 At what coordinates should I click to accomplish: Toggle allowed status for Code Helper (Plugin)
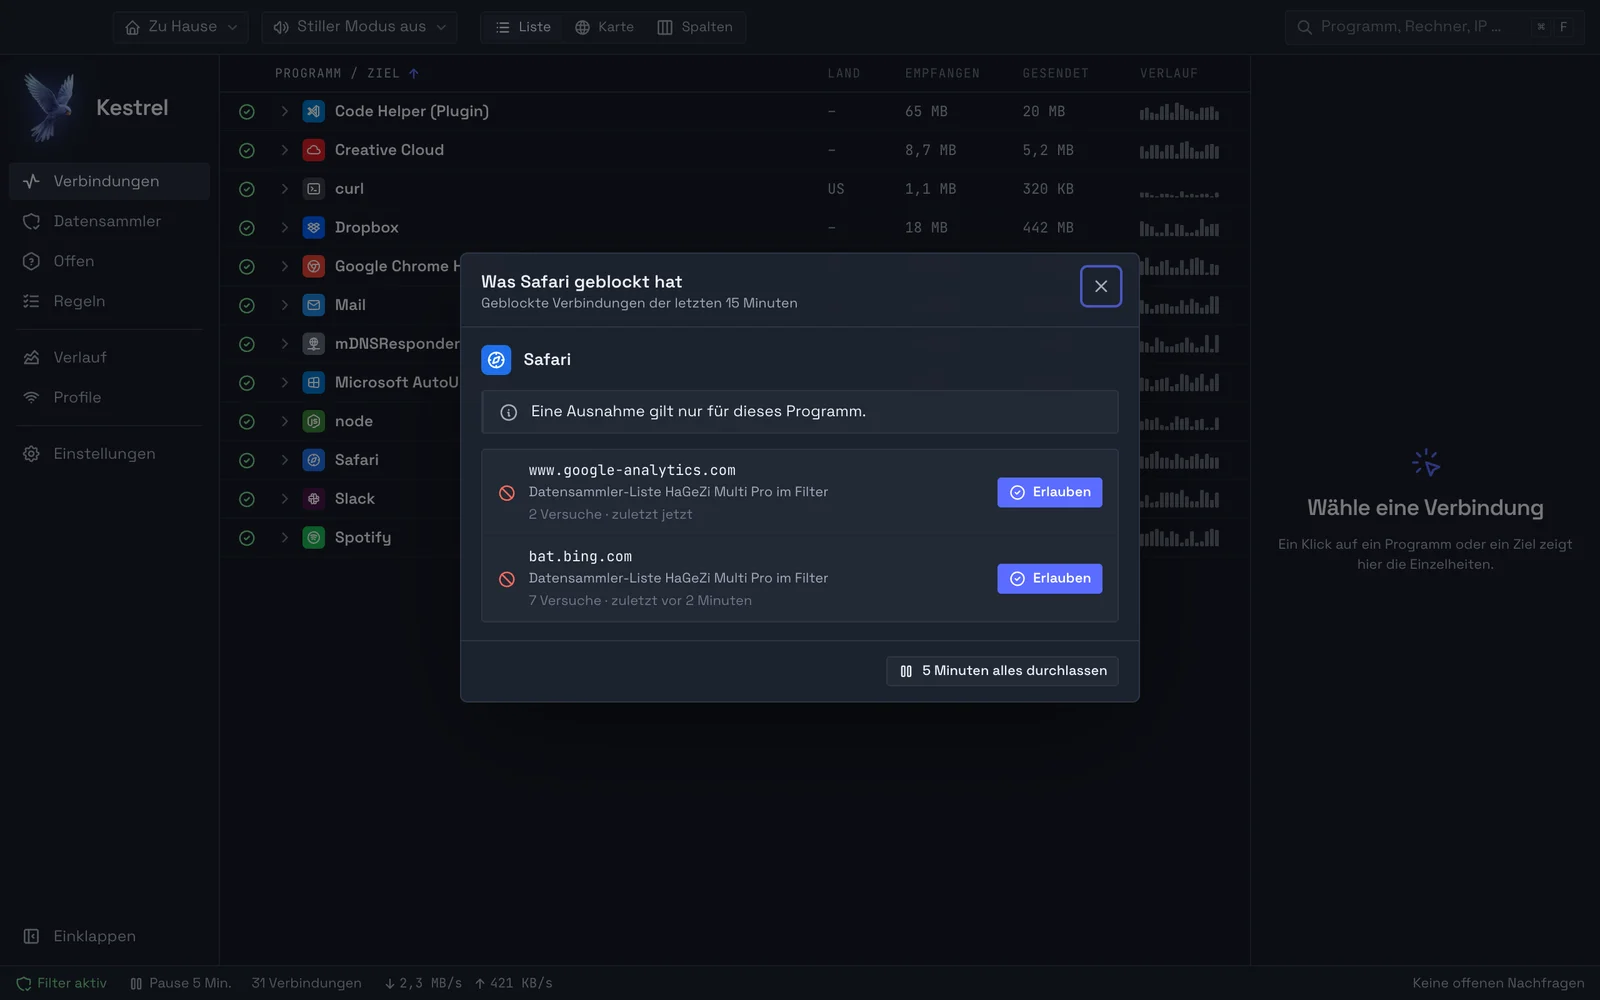[x=247, y=112]
